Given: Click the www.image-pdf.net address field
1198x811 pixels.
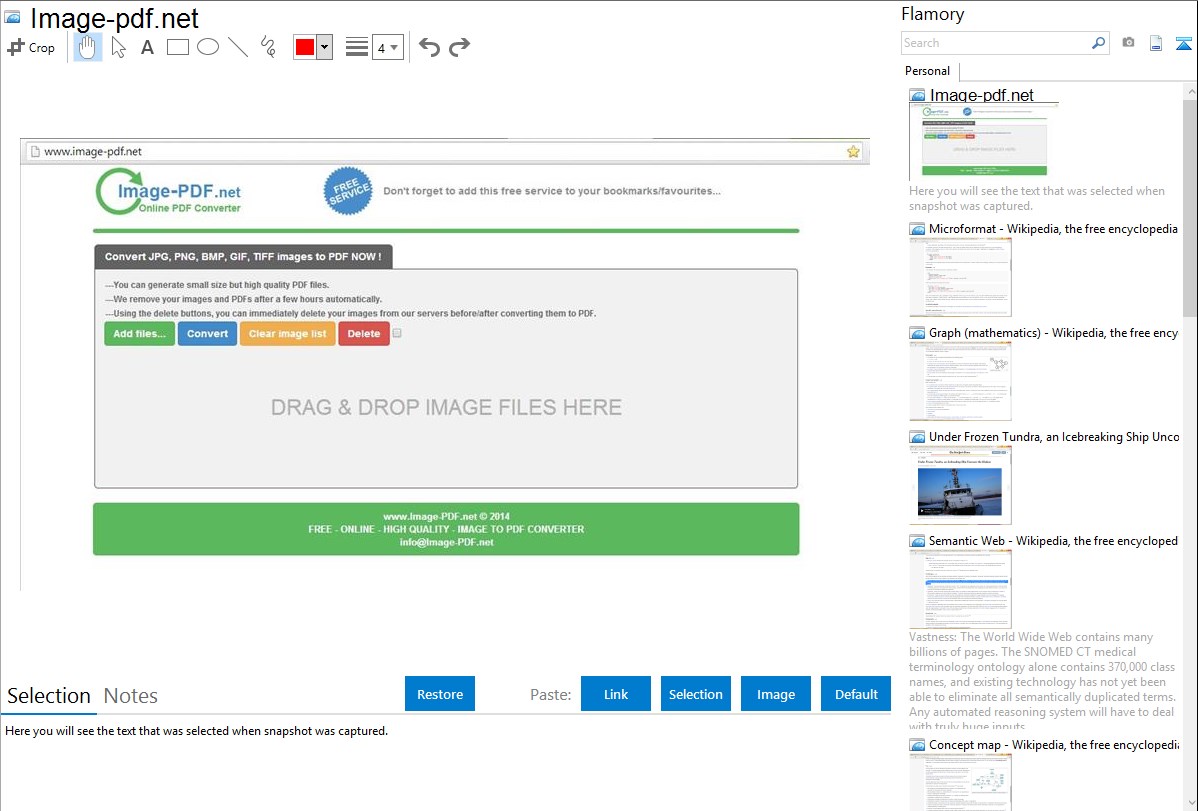Looking at the screenshot, I should click(443, 151).
